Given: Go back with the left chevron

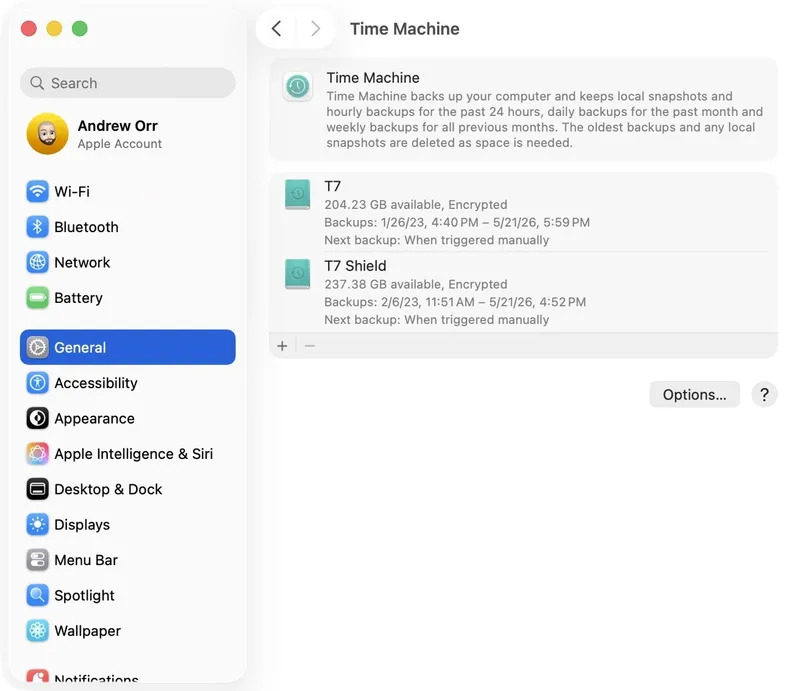Looking at the screenshot, I should click(x=277, y=29).
